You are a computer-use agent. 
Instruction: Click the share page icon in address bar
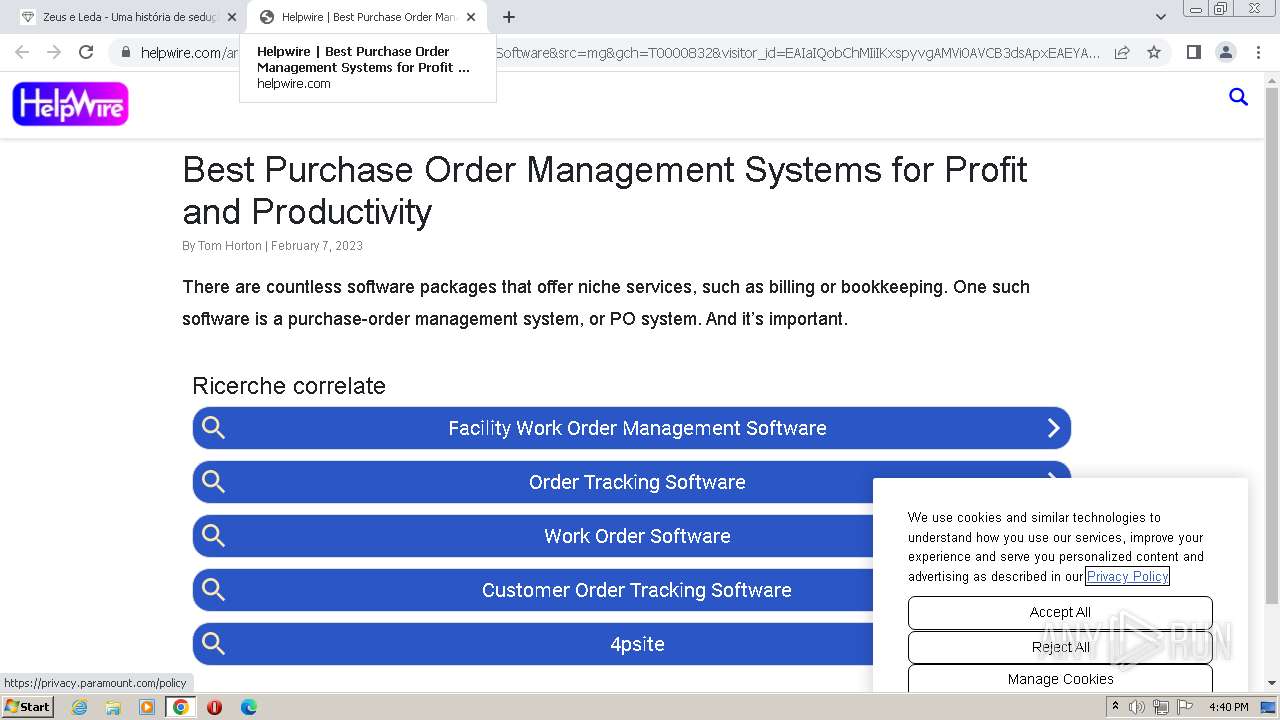pyautogui.click(x=1122, y=52)
